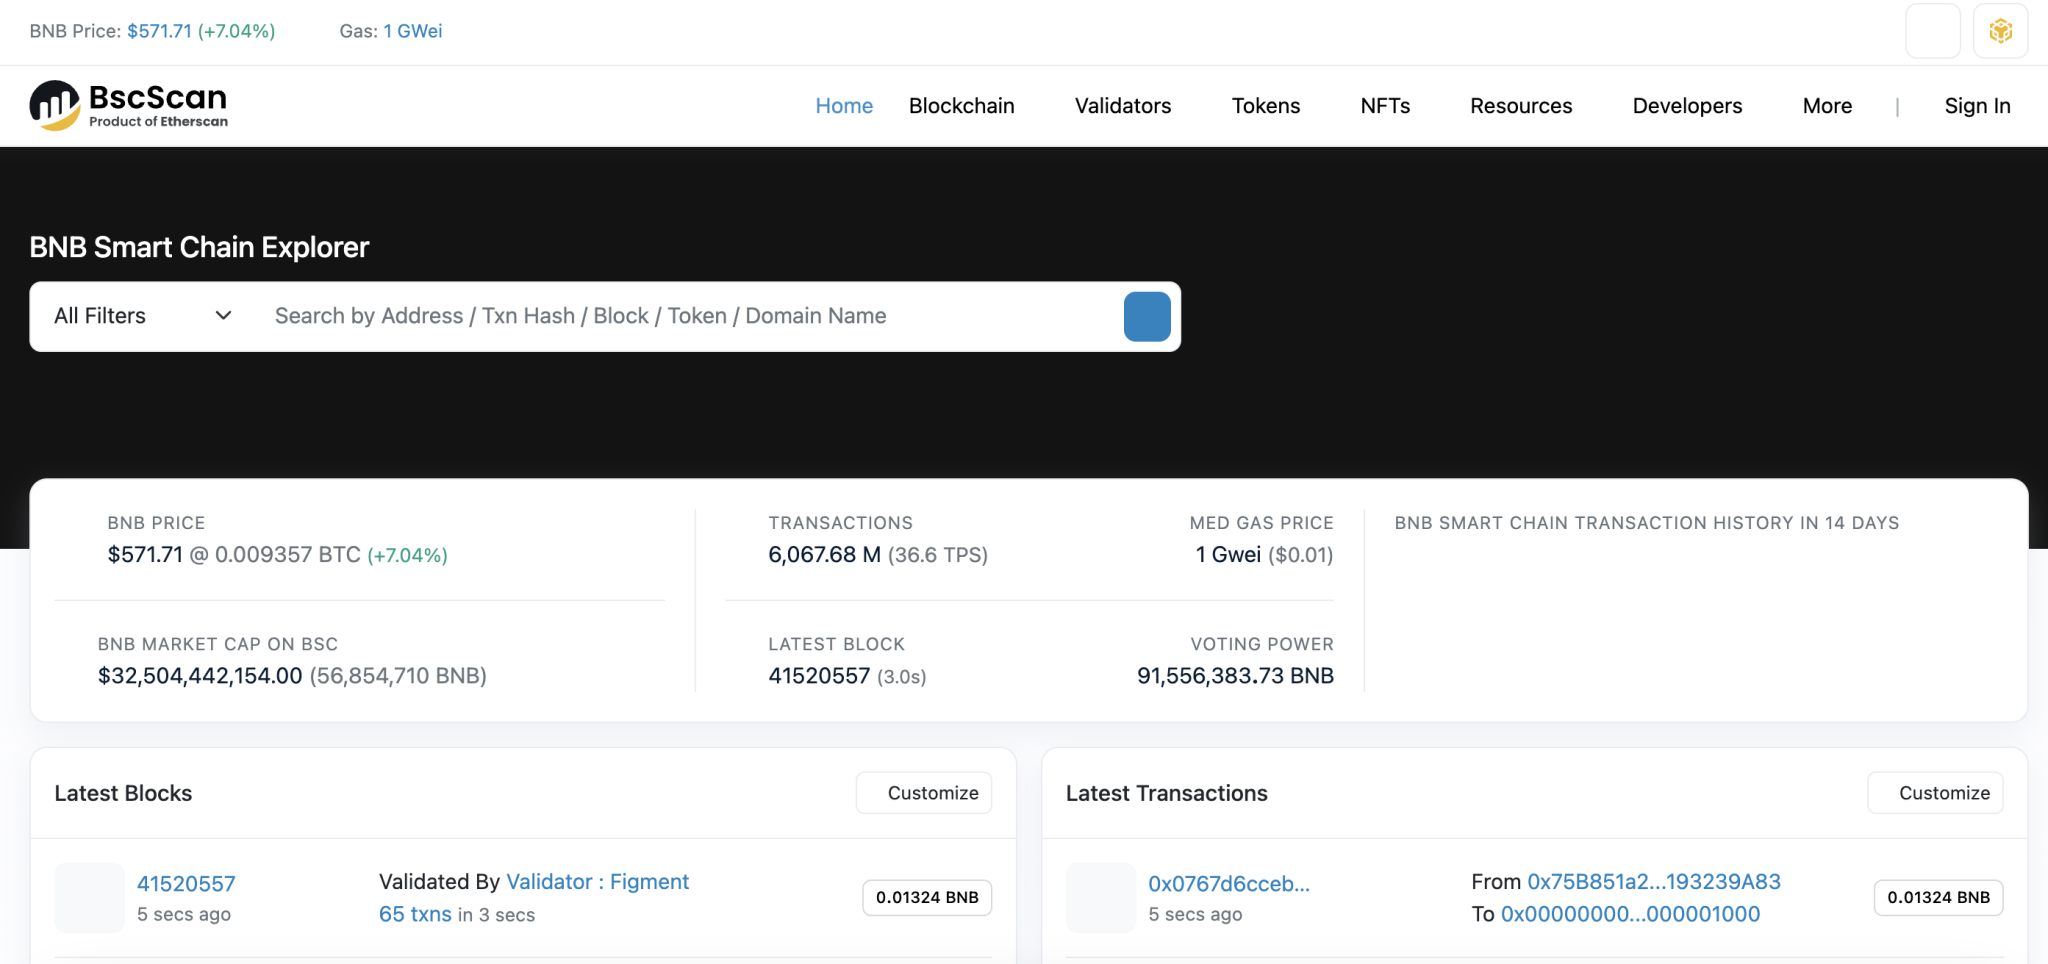Click the BscScan logo
Viewport: 2048px width, 964px height.
128,105
